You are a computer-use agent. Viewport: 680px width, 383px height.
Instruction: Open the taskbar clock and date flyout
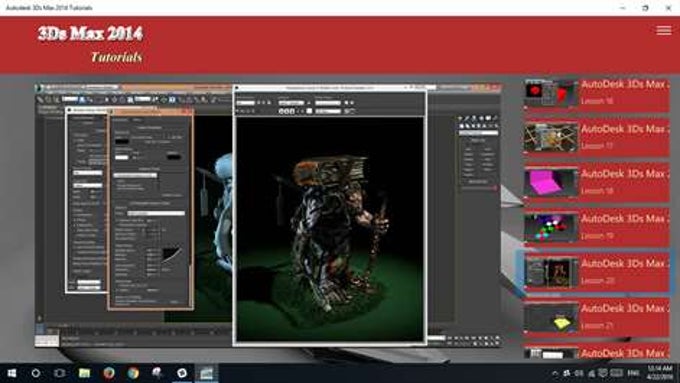coord(660,373)
